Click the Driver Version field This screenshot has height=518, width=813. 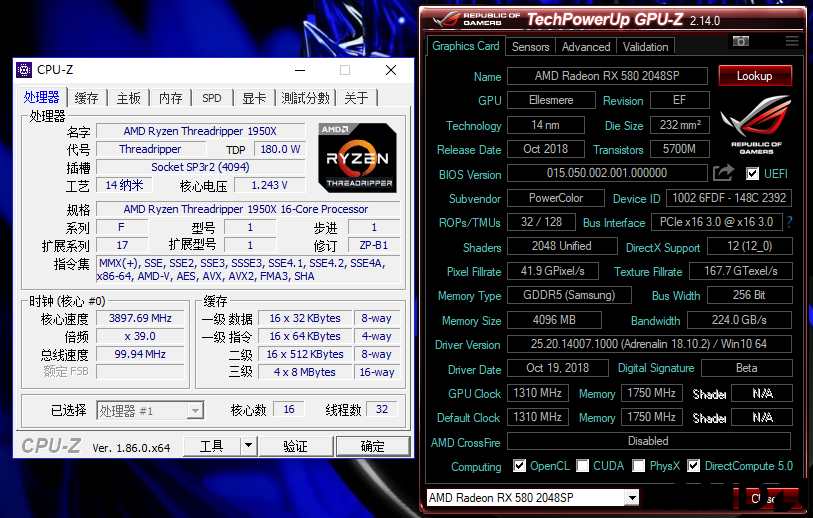click(649, 344)
